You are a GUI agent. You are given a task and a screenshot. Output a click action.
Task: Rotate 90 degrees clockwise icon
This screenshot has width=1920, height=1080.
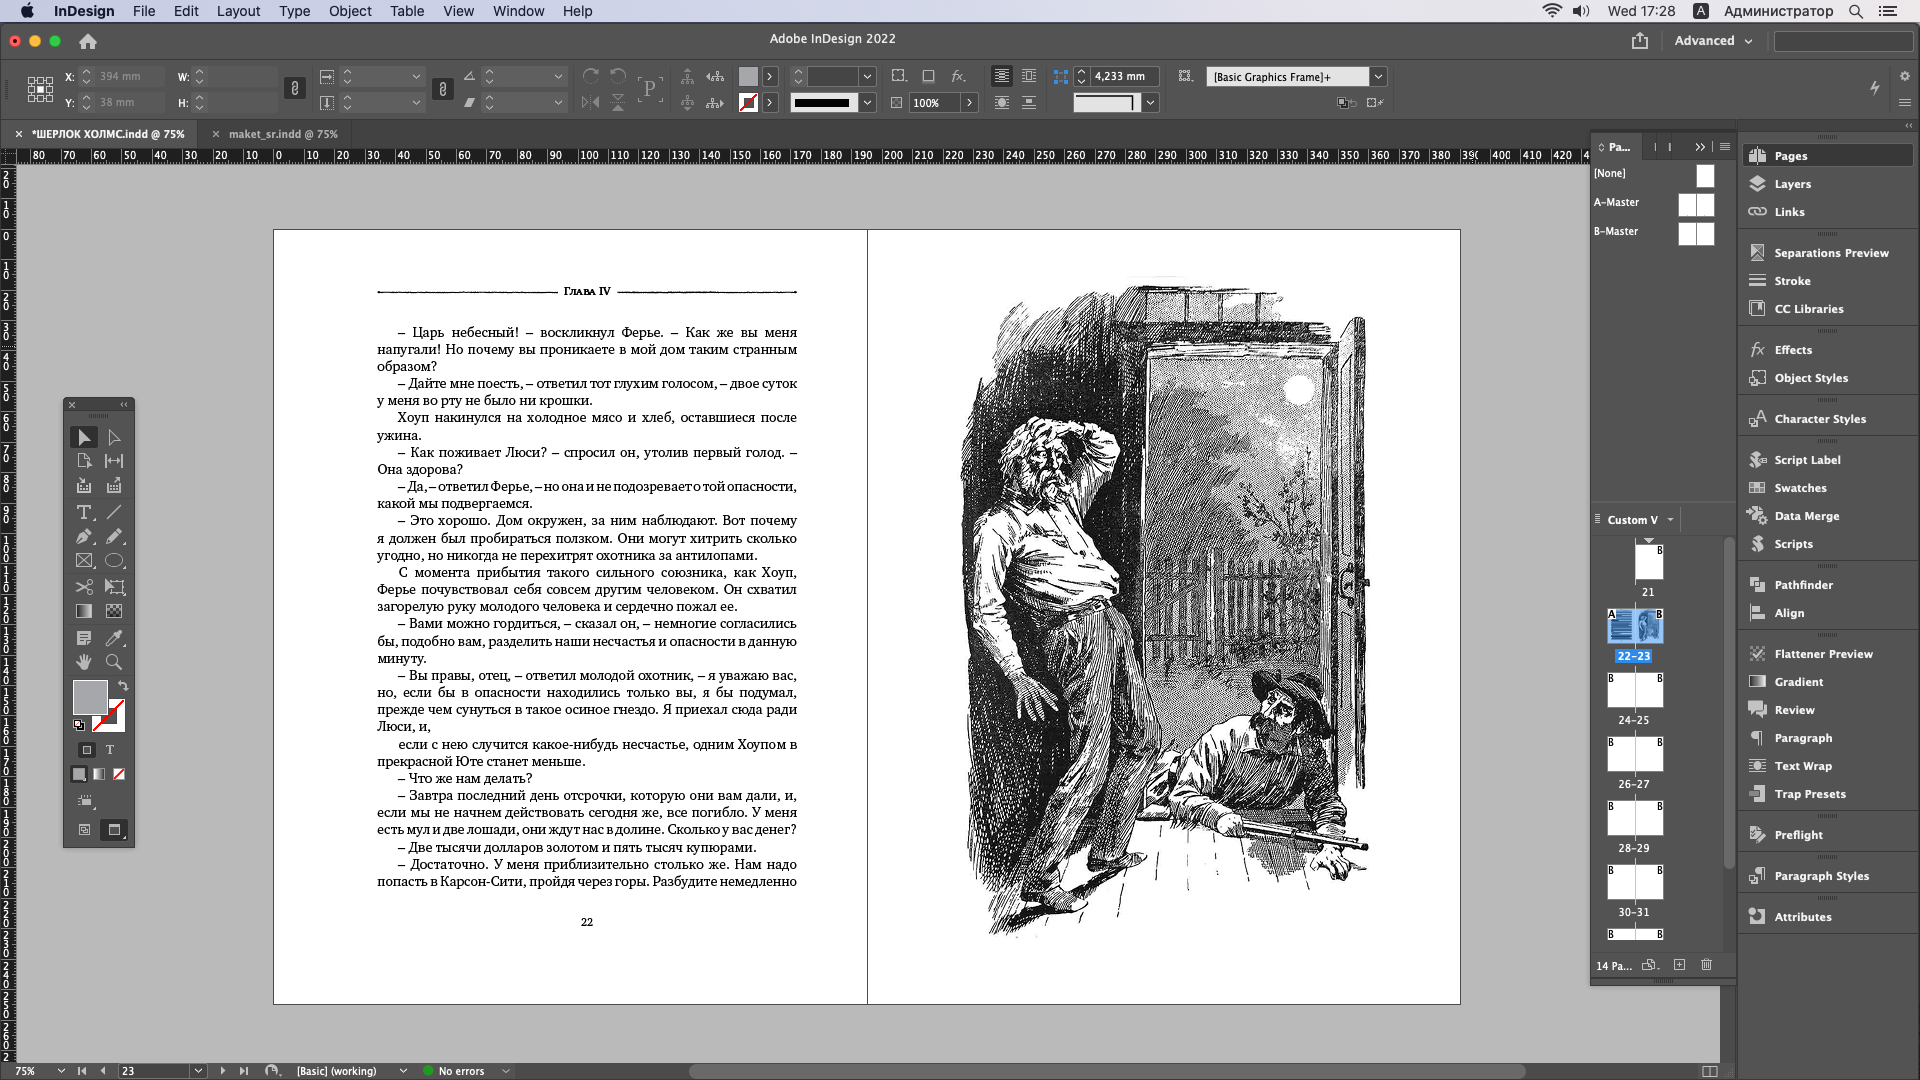click(x=590, y=76)
